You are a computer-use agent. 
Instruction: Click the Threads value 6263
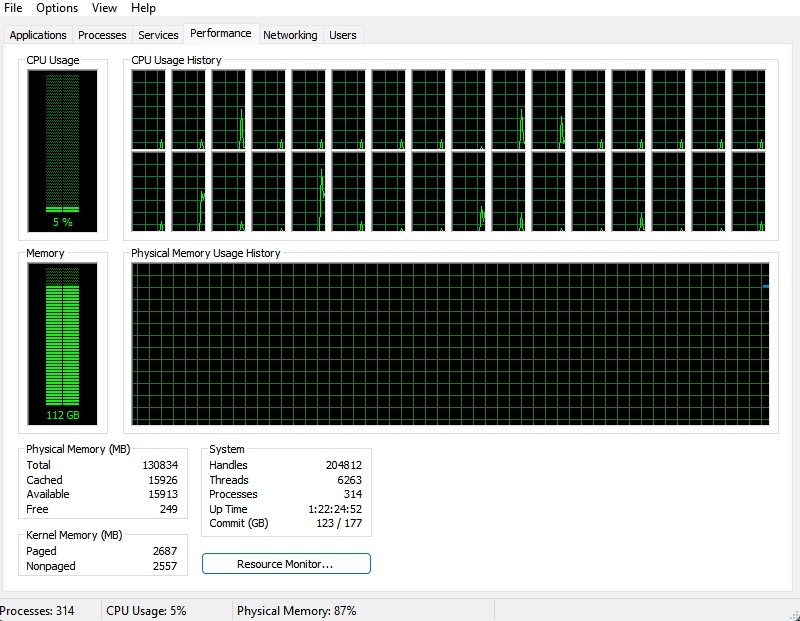pos(349,480)
